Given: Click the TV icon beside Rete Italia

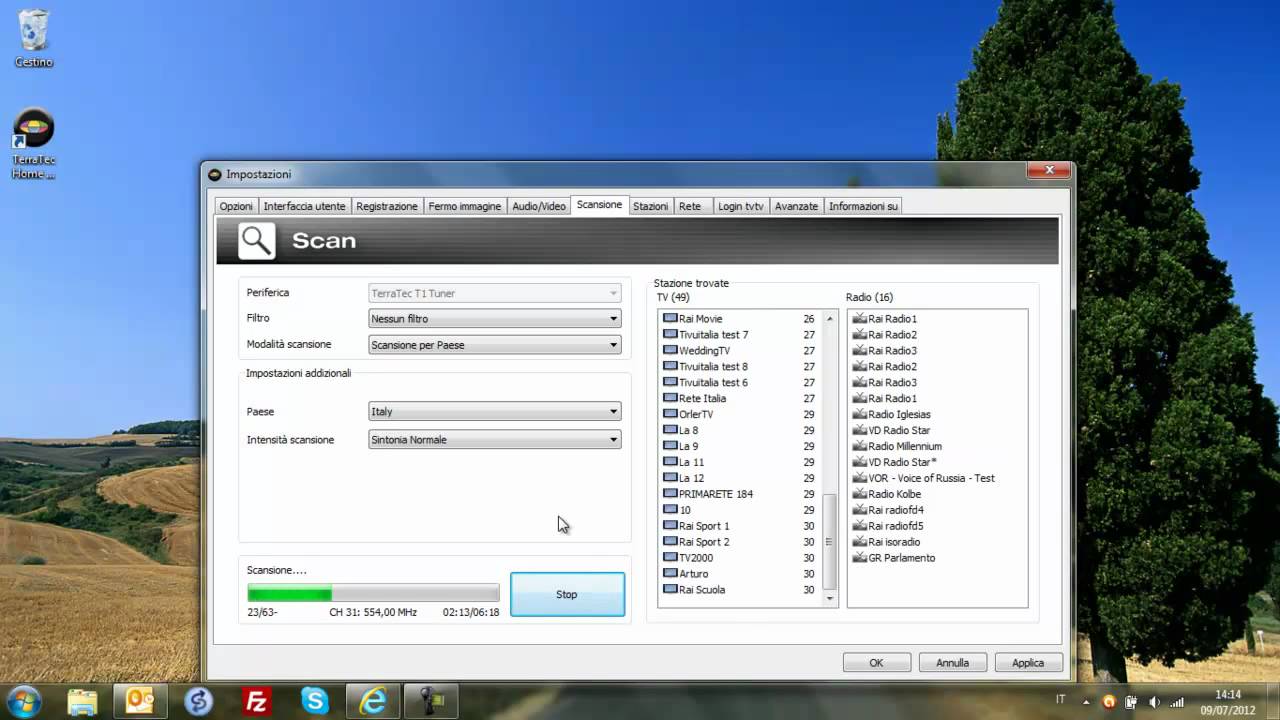Looking at the screenshot, I should pyautogui.click(x=670, y=398).
